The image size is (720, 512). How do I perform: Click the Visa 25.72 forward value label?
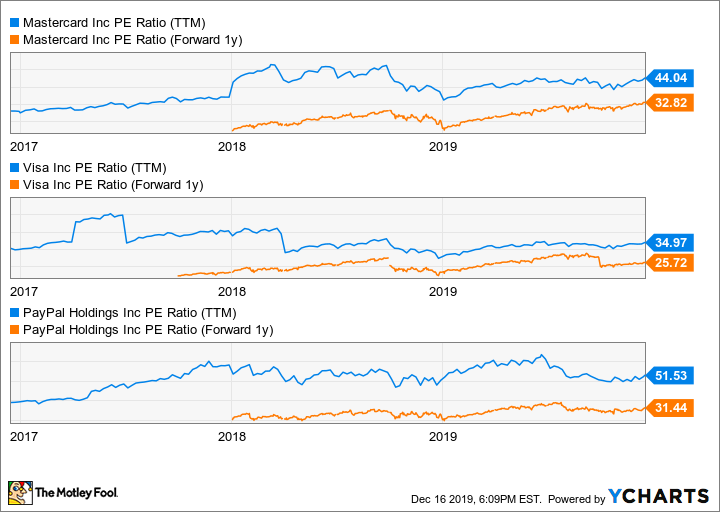(669, 263)
